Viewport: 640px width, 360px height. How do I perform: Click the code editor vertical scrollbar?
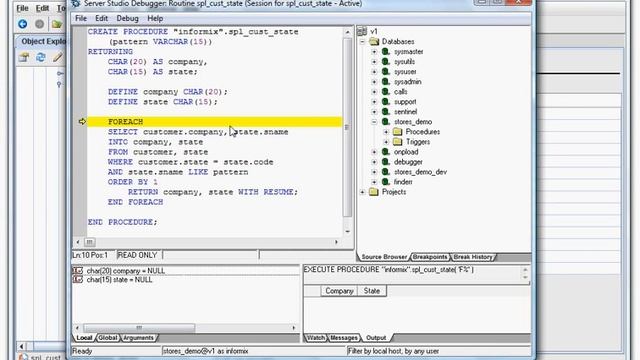point(347,131)
